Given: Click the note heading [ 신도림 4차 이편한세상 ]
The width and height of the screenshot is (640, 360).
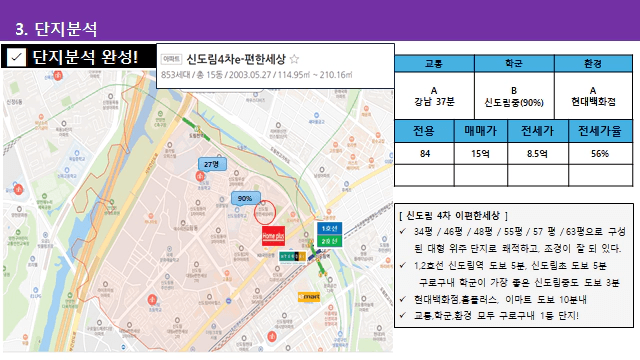Looking at the screenshot, I should pyautogui.click(x=453, y=216).
